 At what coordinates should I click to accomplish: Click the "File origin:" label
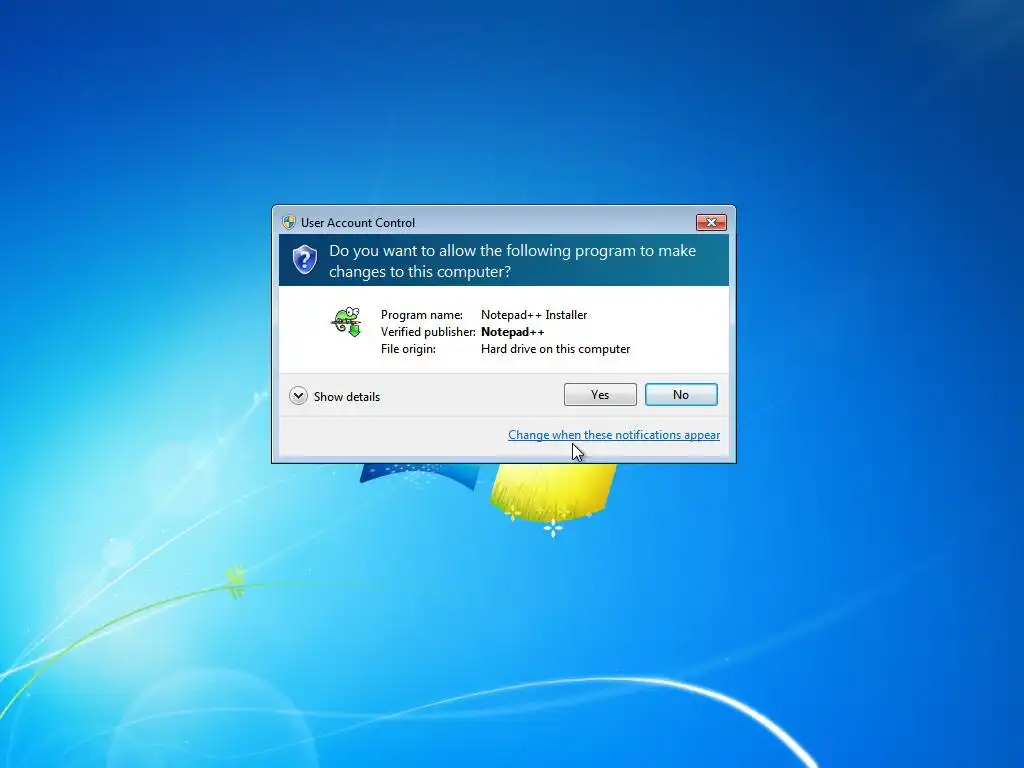click(408, 349)
